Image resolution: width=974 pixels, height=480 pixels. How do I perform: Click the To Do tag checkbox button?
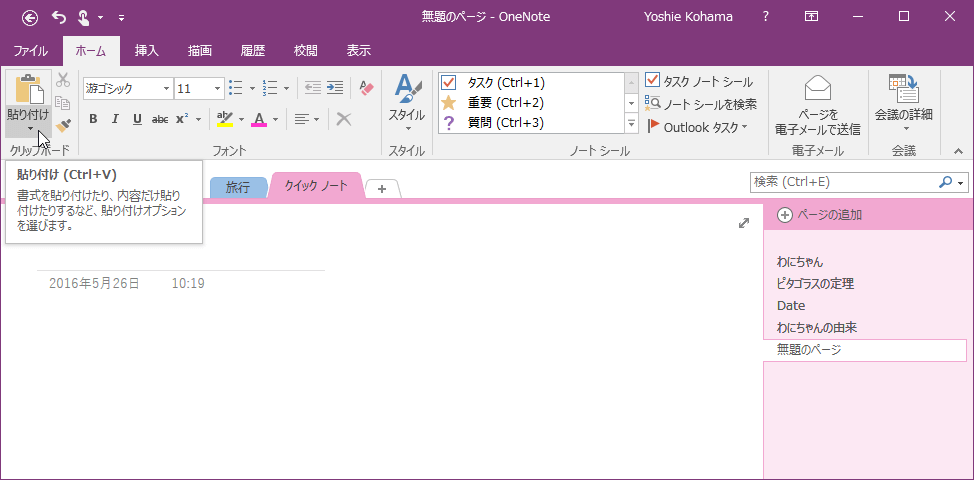point(699,81)
